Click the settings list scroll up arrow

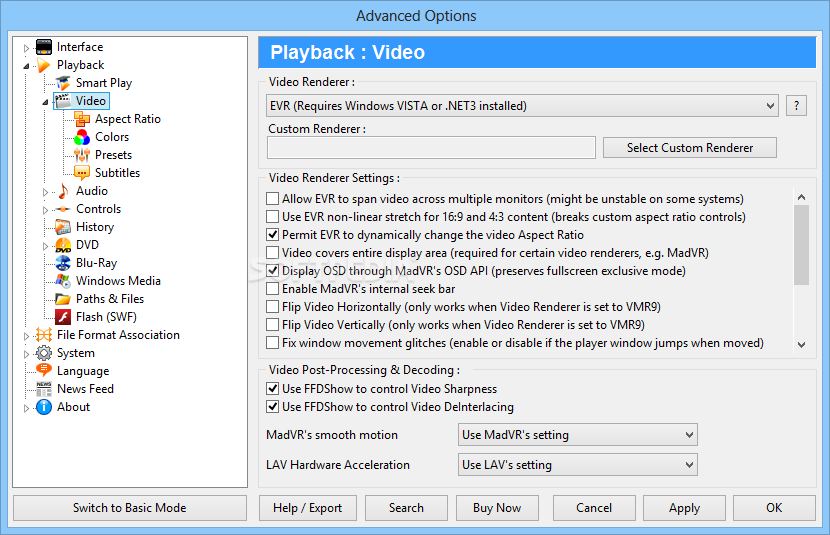pos(801,197)
